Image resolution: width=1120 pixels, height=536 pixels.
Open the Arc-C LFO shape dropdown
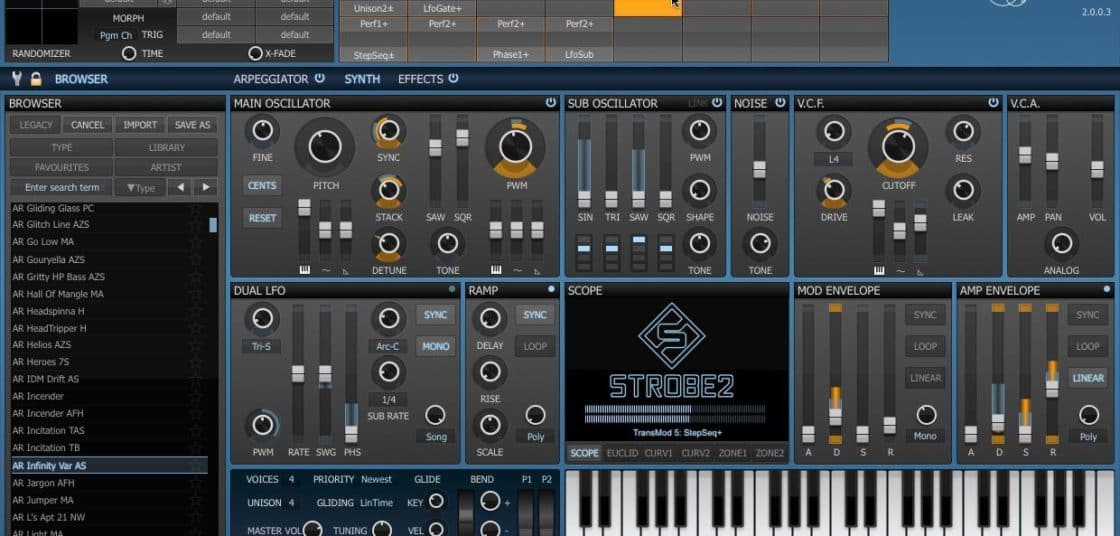388,347
